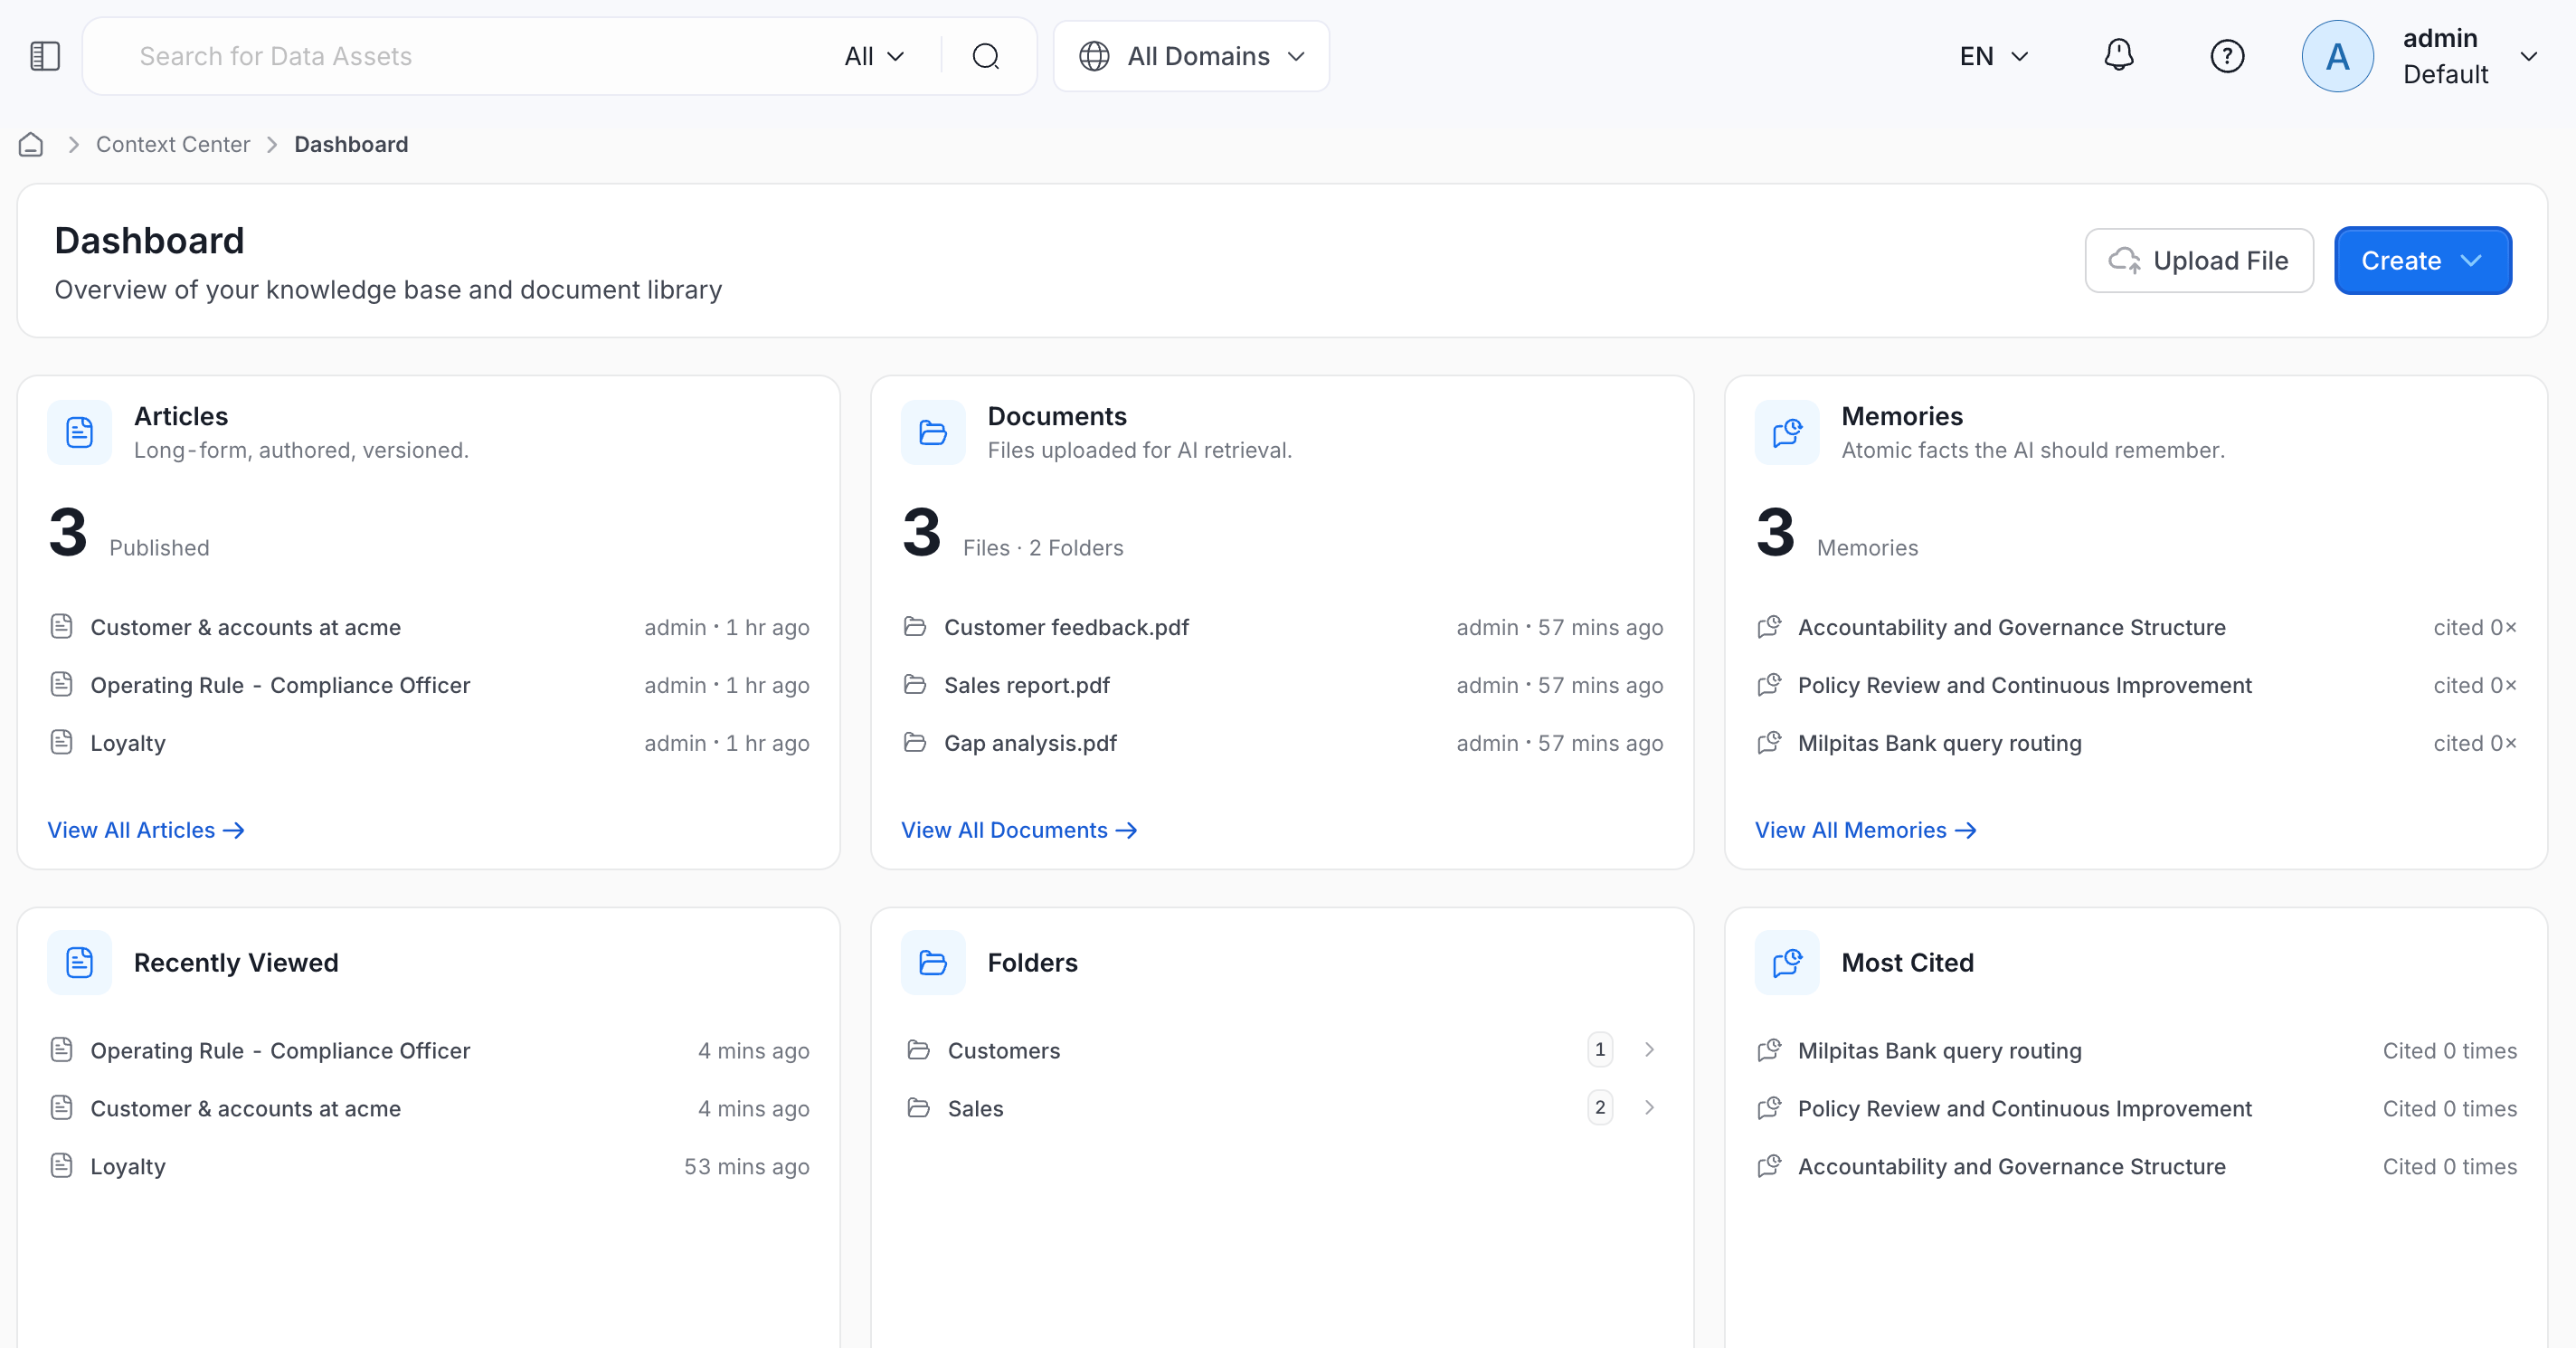The height and width of the screenshot is (1348, 2576).
Task: Open the Create dropdown button
Action: [x=2422, y=260]
